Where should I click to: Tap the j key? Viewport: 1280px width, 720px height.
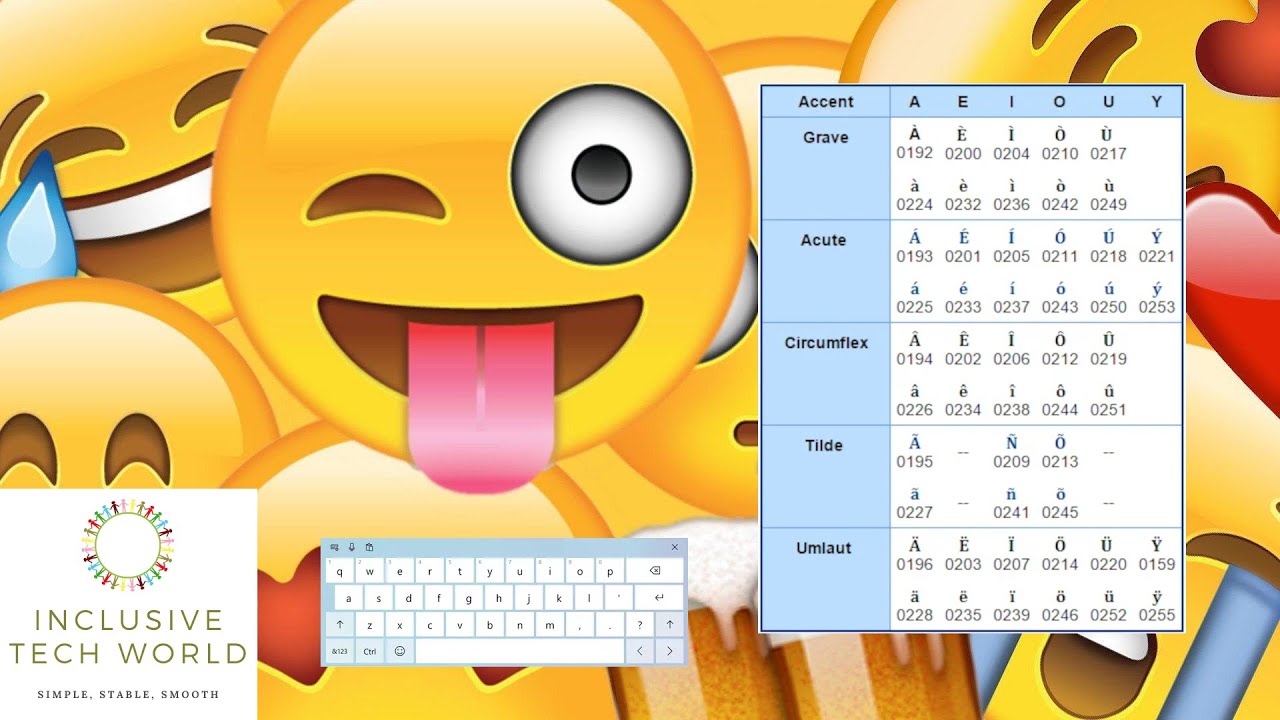pyautogui.click(x=529, y=597)
